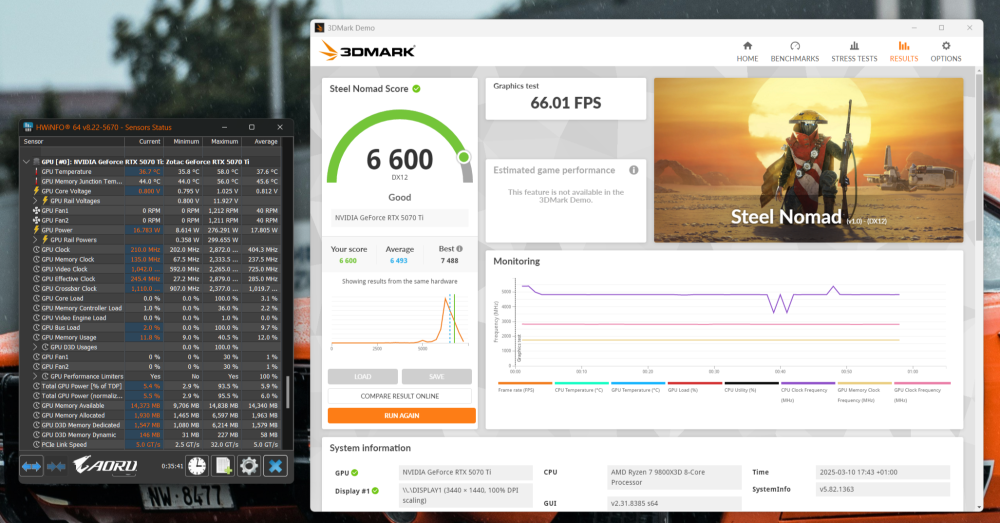Go to the Benchmarks section
The width and height of the screenshot is (1000, 523).
coord(795,52)
